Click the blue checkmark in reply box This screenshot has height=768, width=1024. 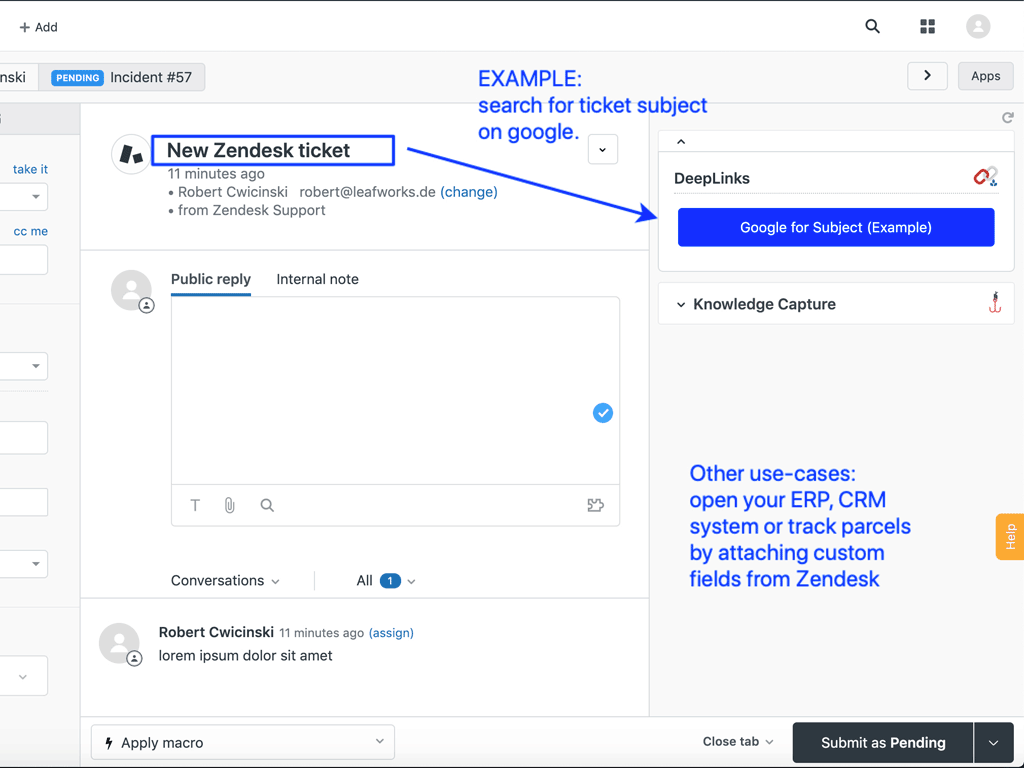[602, 413]
